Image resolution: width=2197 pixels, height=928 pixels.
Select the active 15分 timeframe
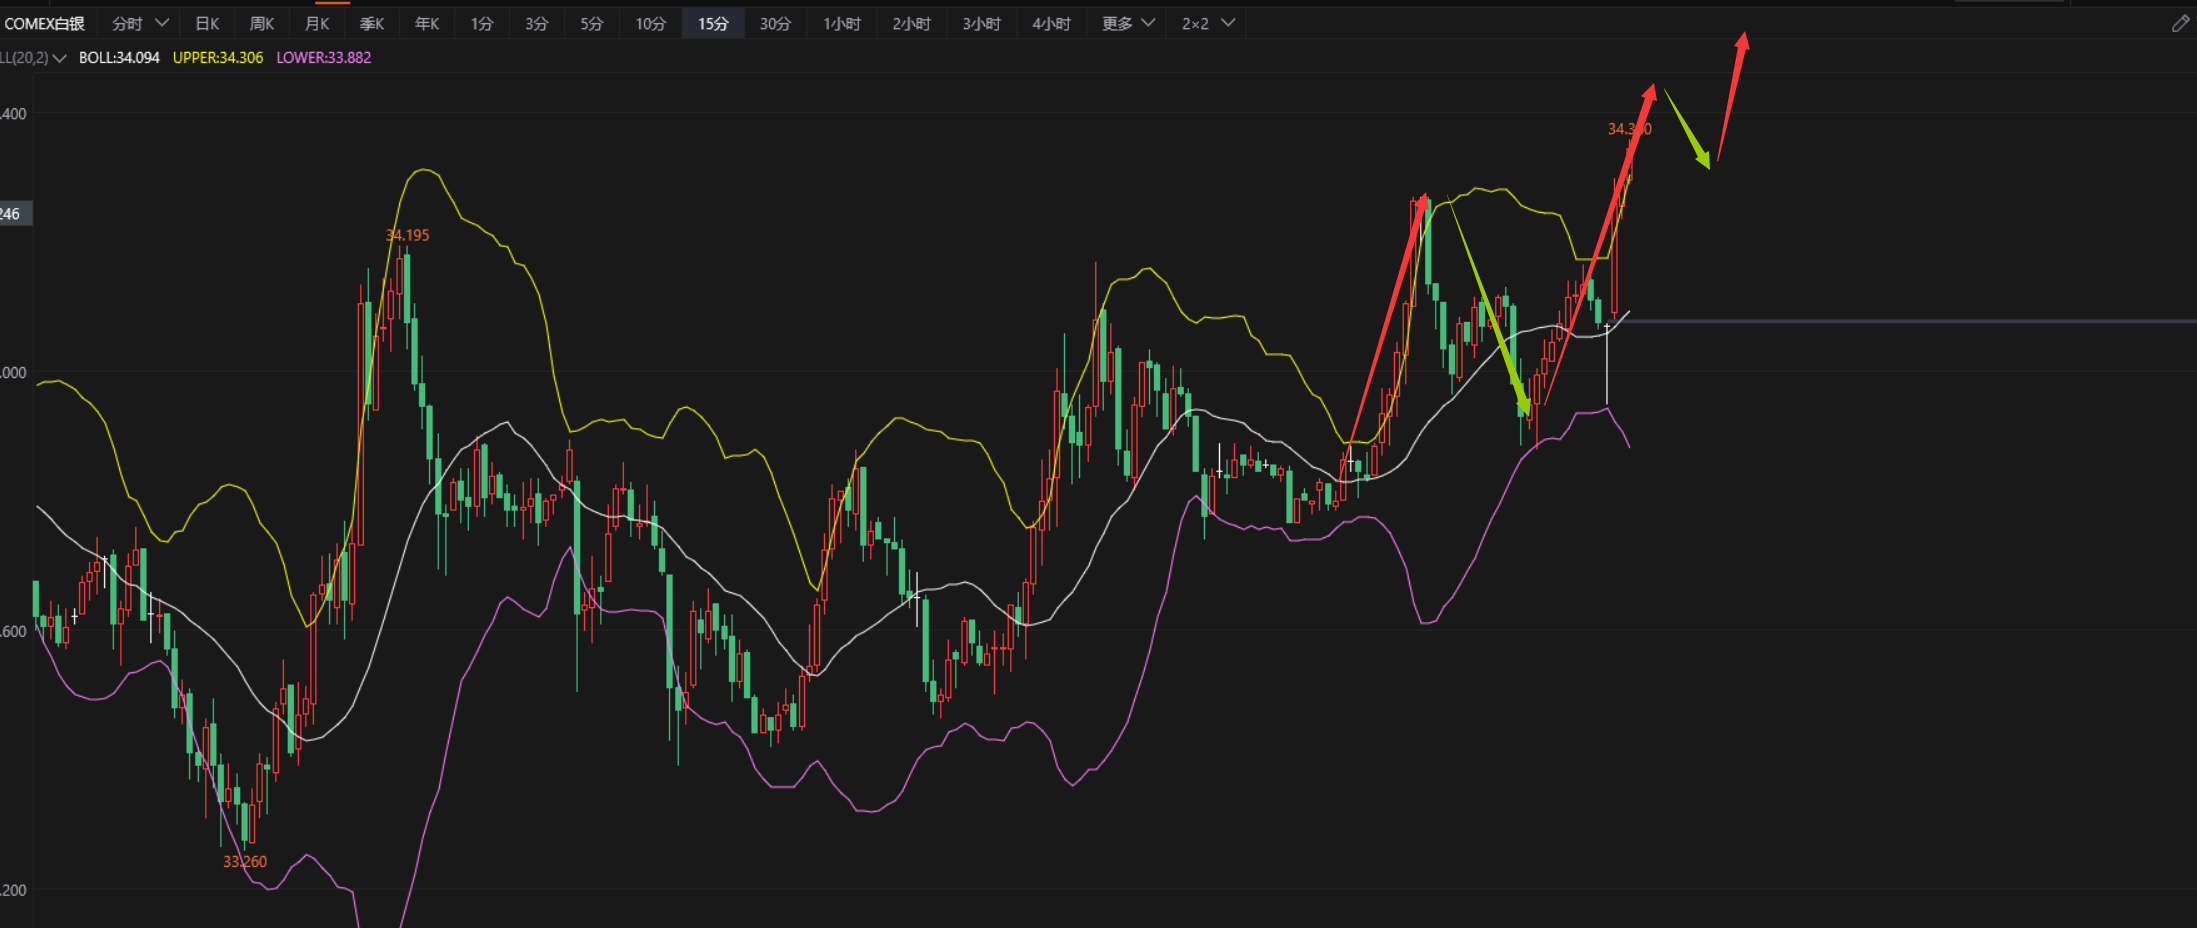(713, 23)
